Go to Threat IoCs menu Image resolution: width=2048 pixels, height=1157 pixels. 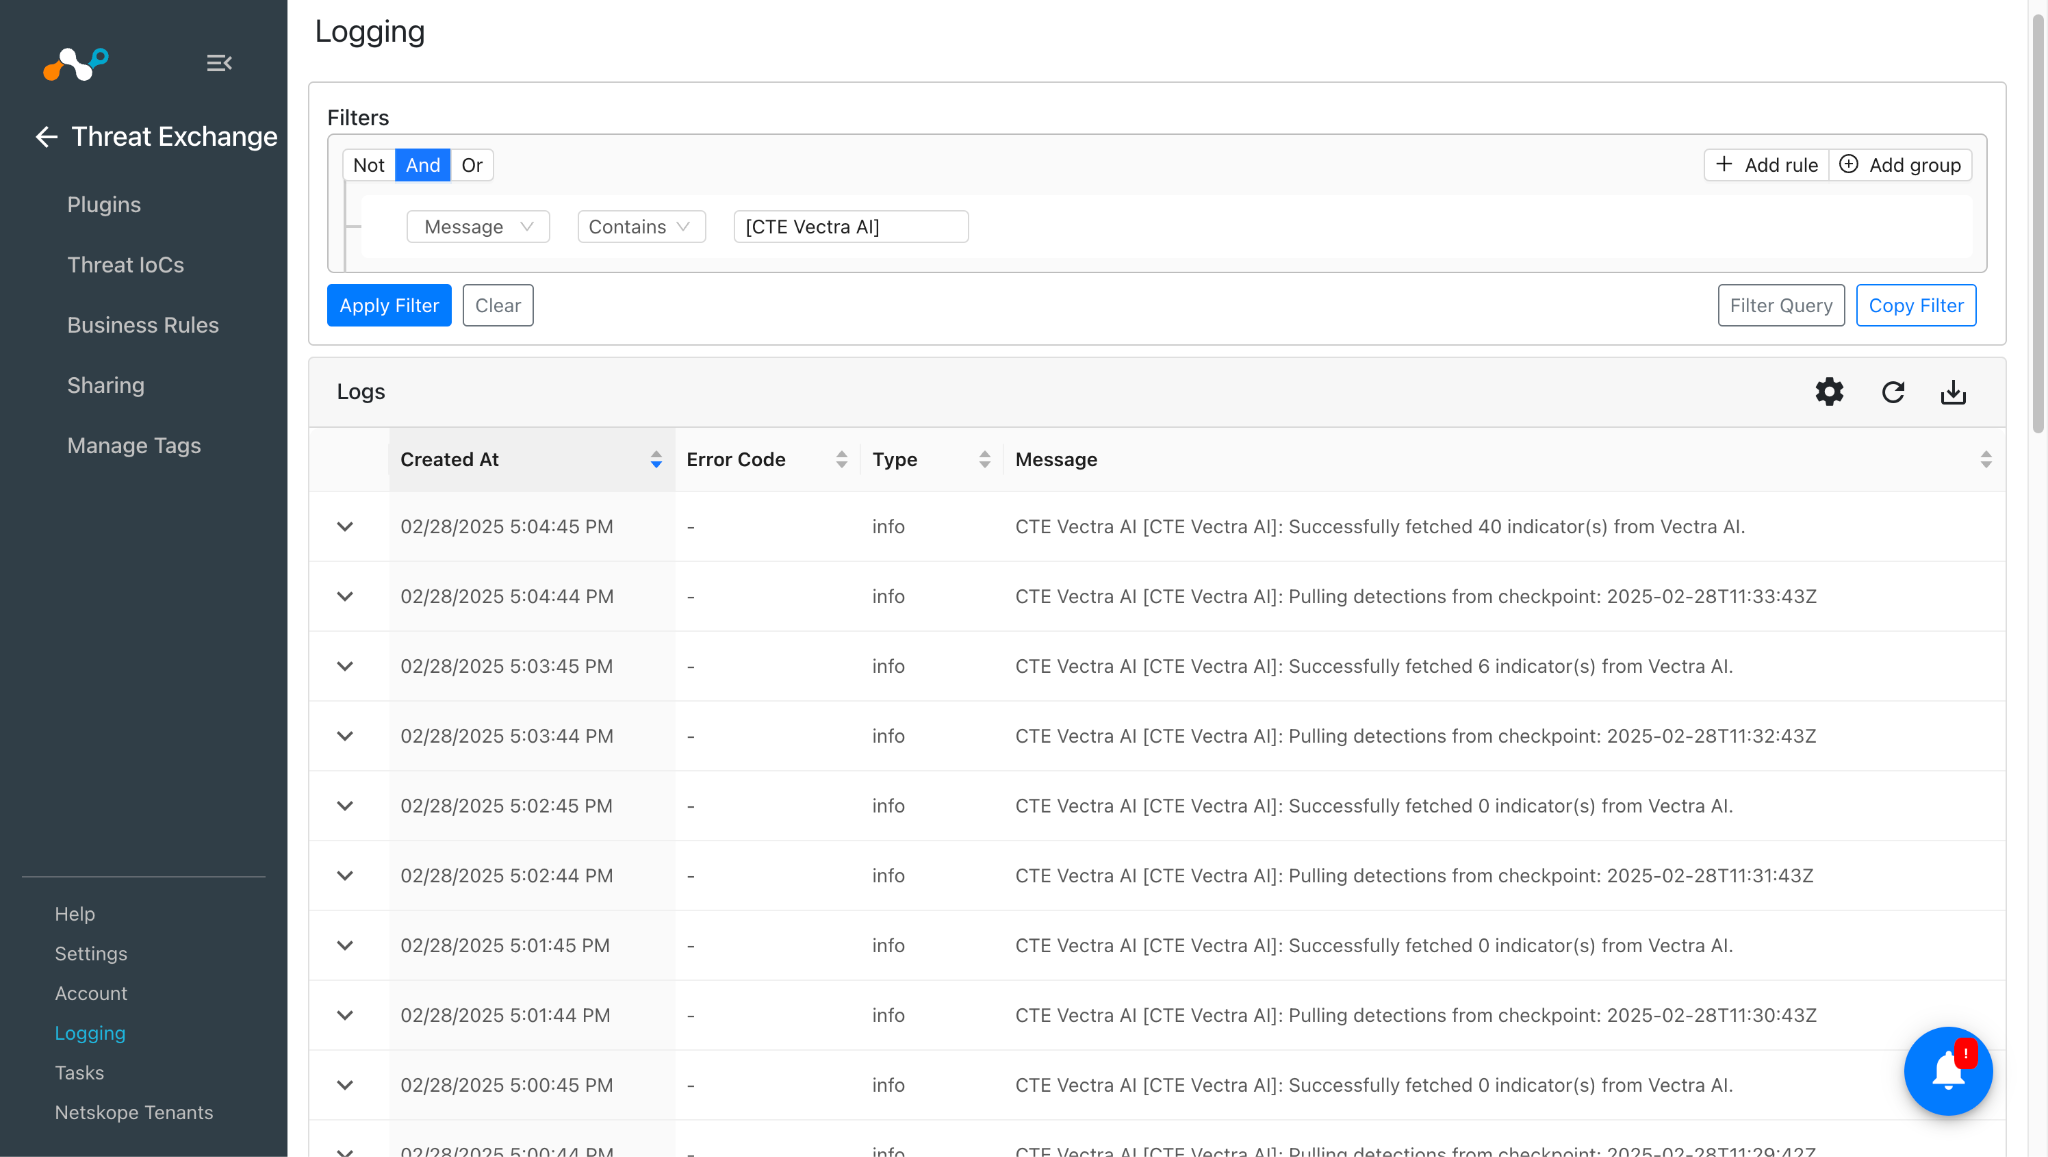pyautogui.click(x=125, y=265)
